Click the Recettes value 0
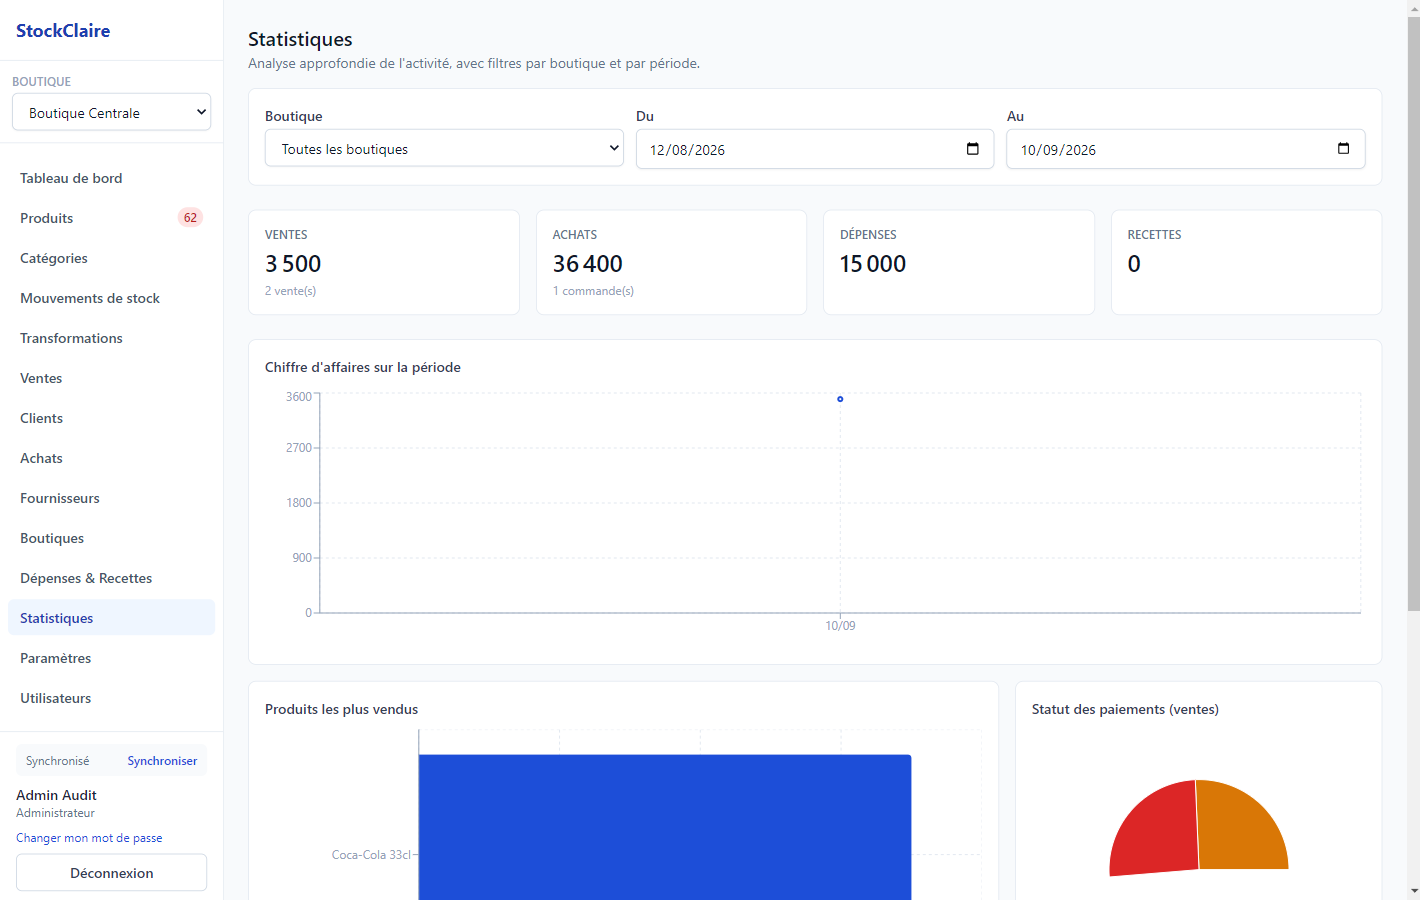1420x900 pixels. (1134, 264)
